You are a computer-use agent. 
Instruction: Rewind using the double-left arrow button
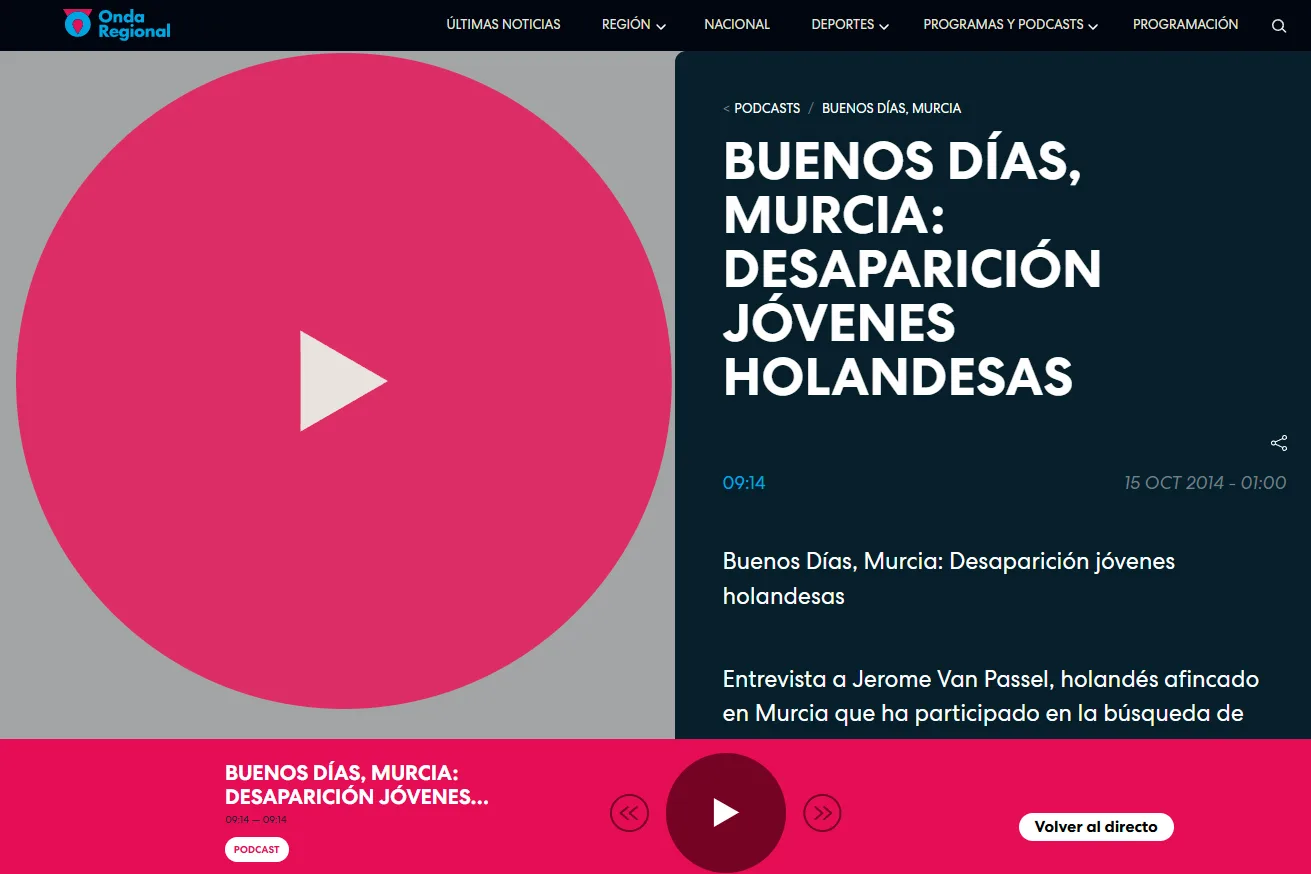point(629,813)
